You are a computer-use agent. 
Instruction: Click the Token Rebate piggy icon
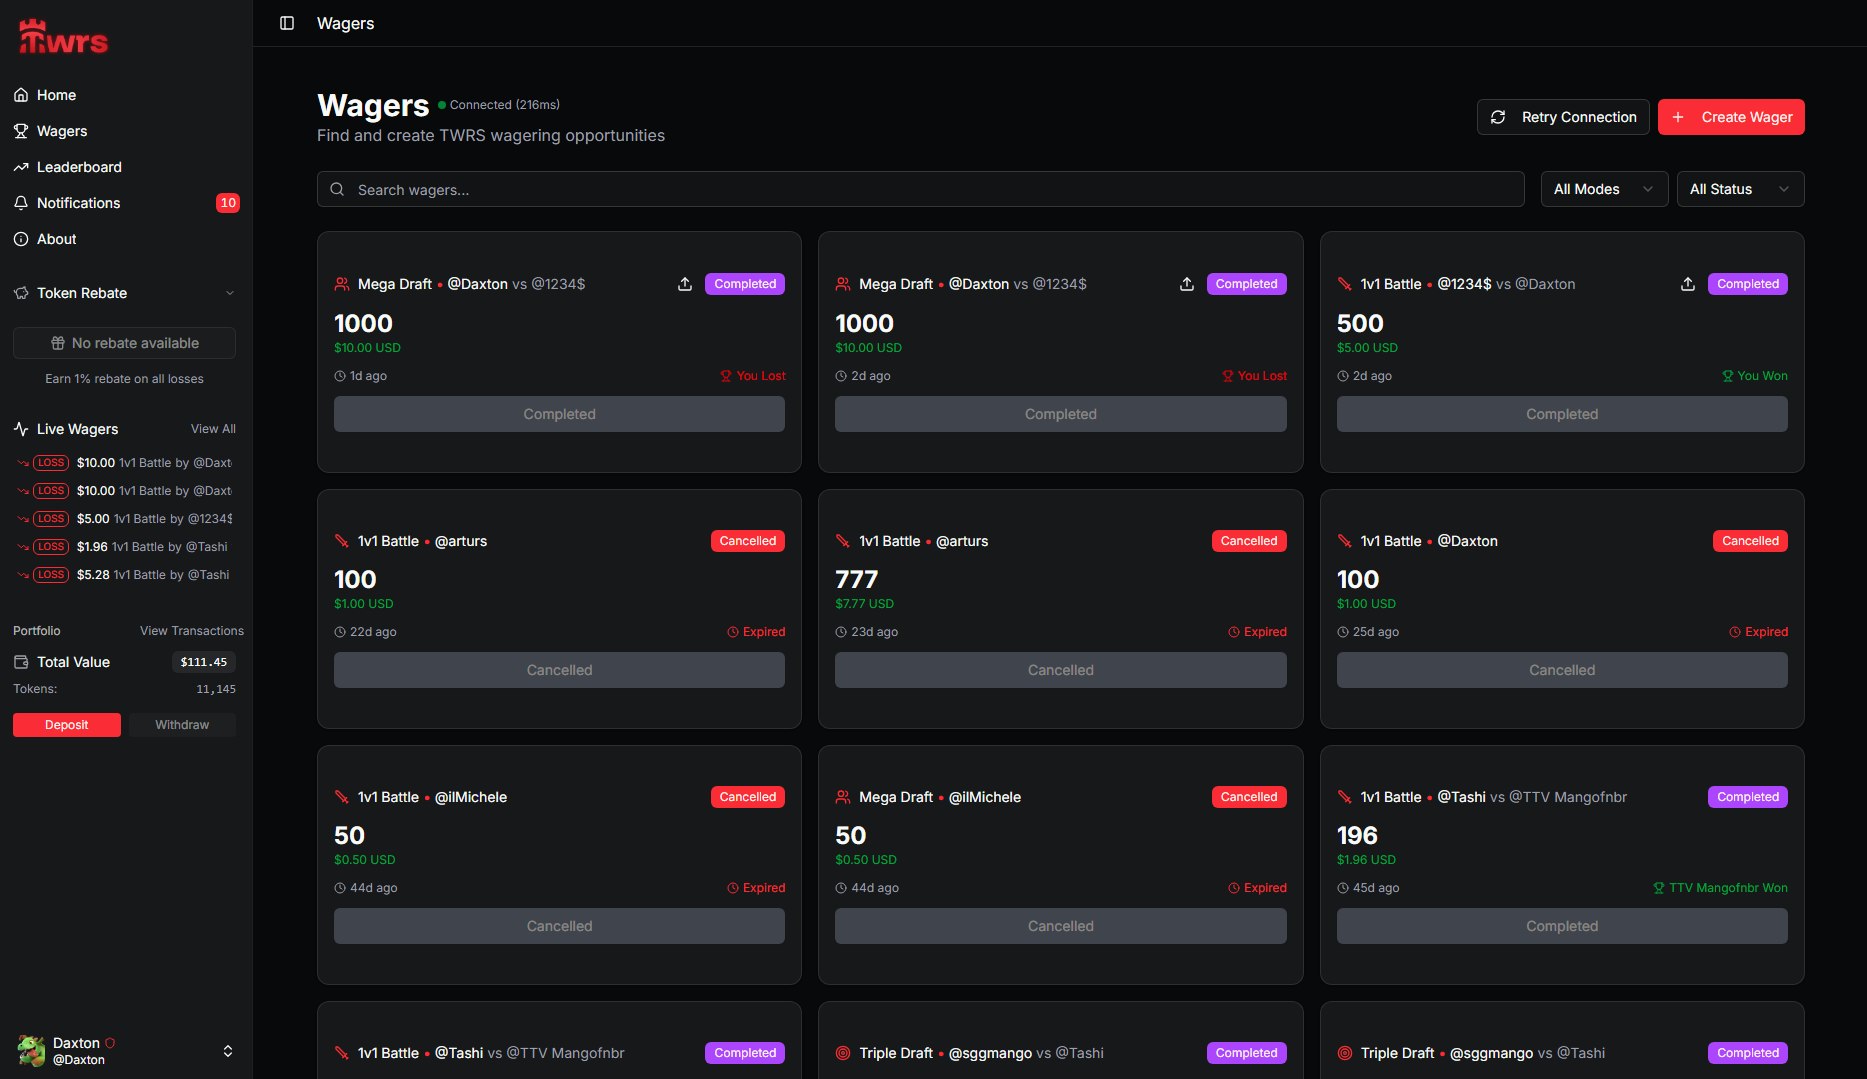(21, 293)
